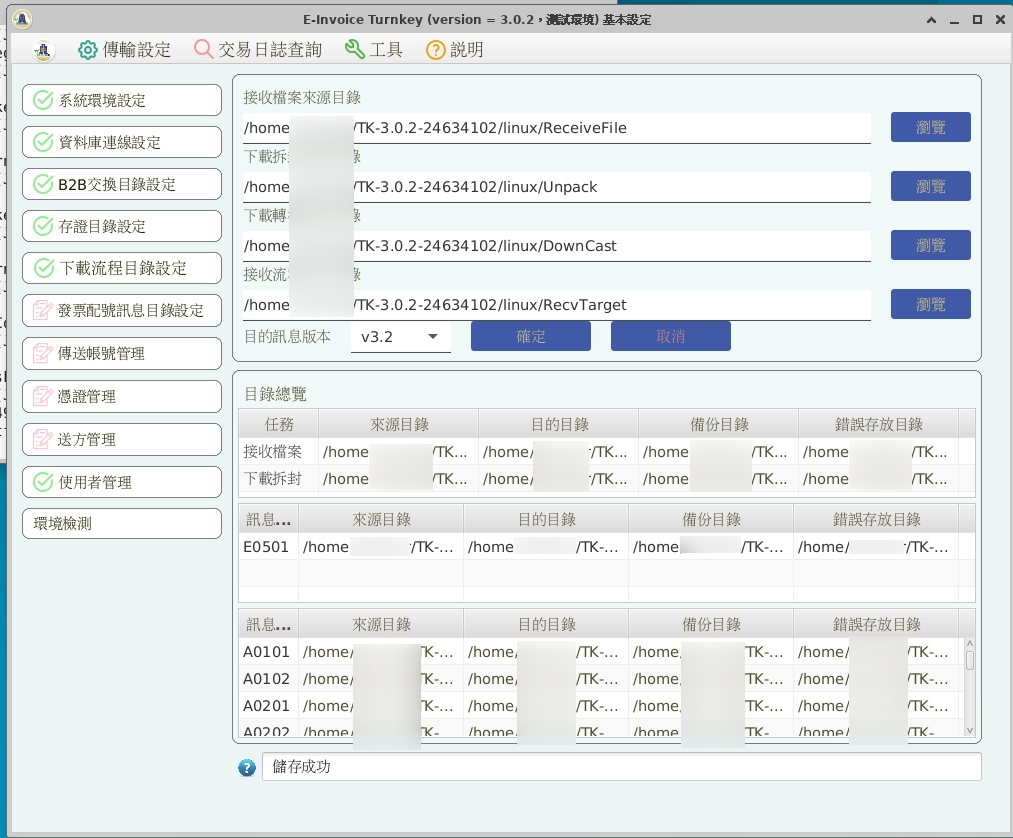The width and height of the screenshot is (1013, 838).
Task: Click the question mark icon beside 說明
Action: click(x=435, y=50)
